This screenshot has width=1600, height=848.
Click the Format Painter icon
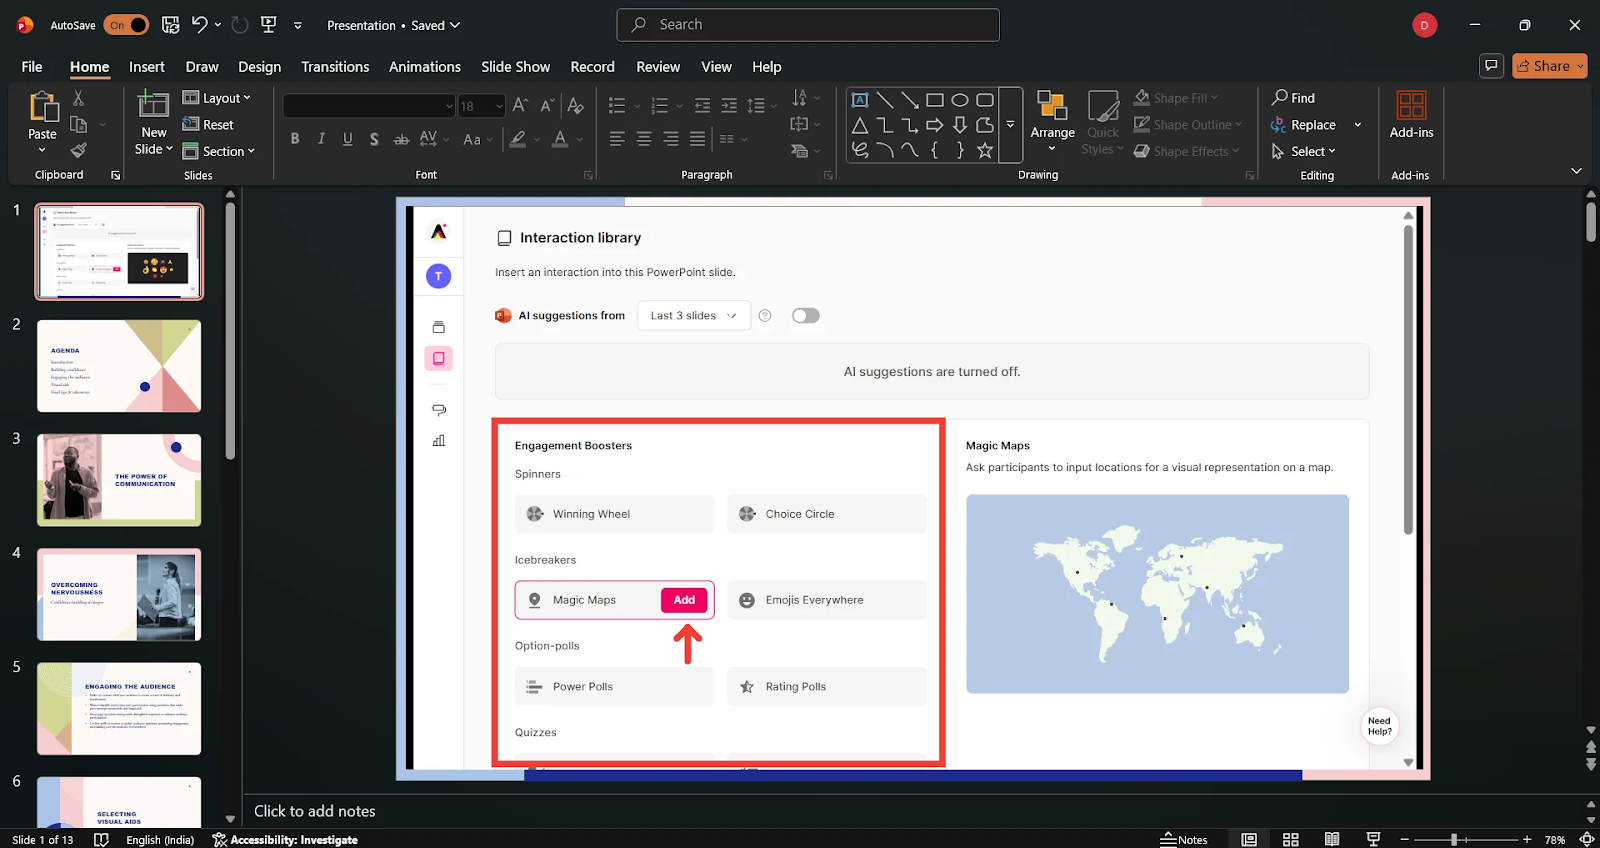pyautogui.click(x=78, y=151)
